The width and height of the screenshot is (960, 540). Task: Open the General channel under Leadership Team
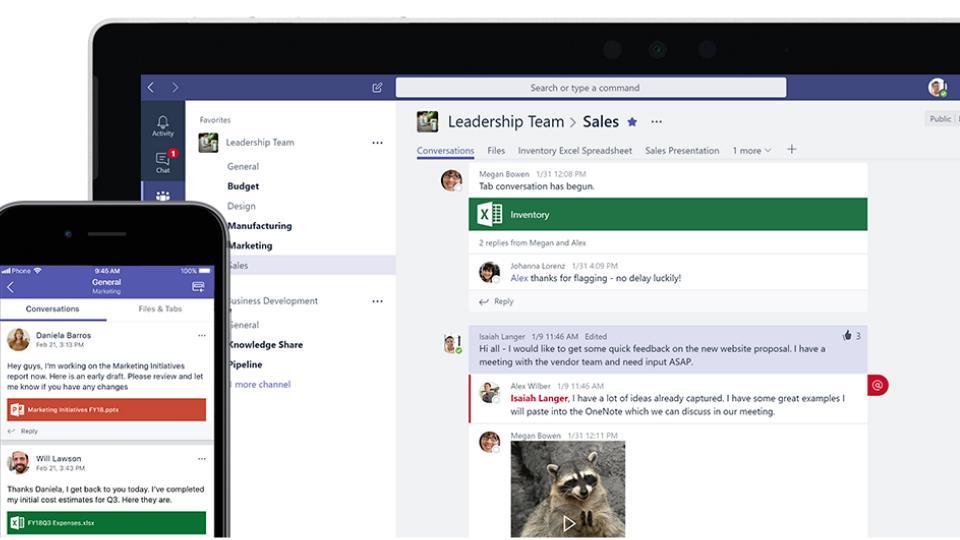(x=243, y=167)
